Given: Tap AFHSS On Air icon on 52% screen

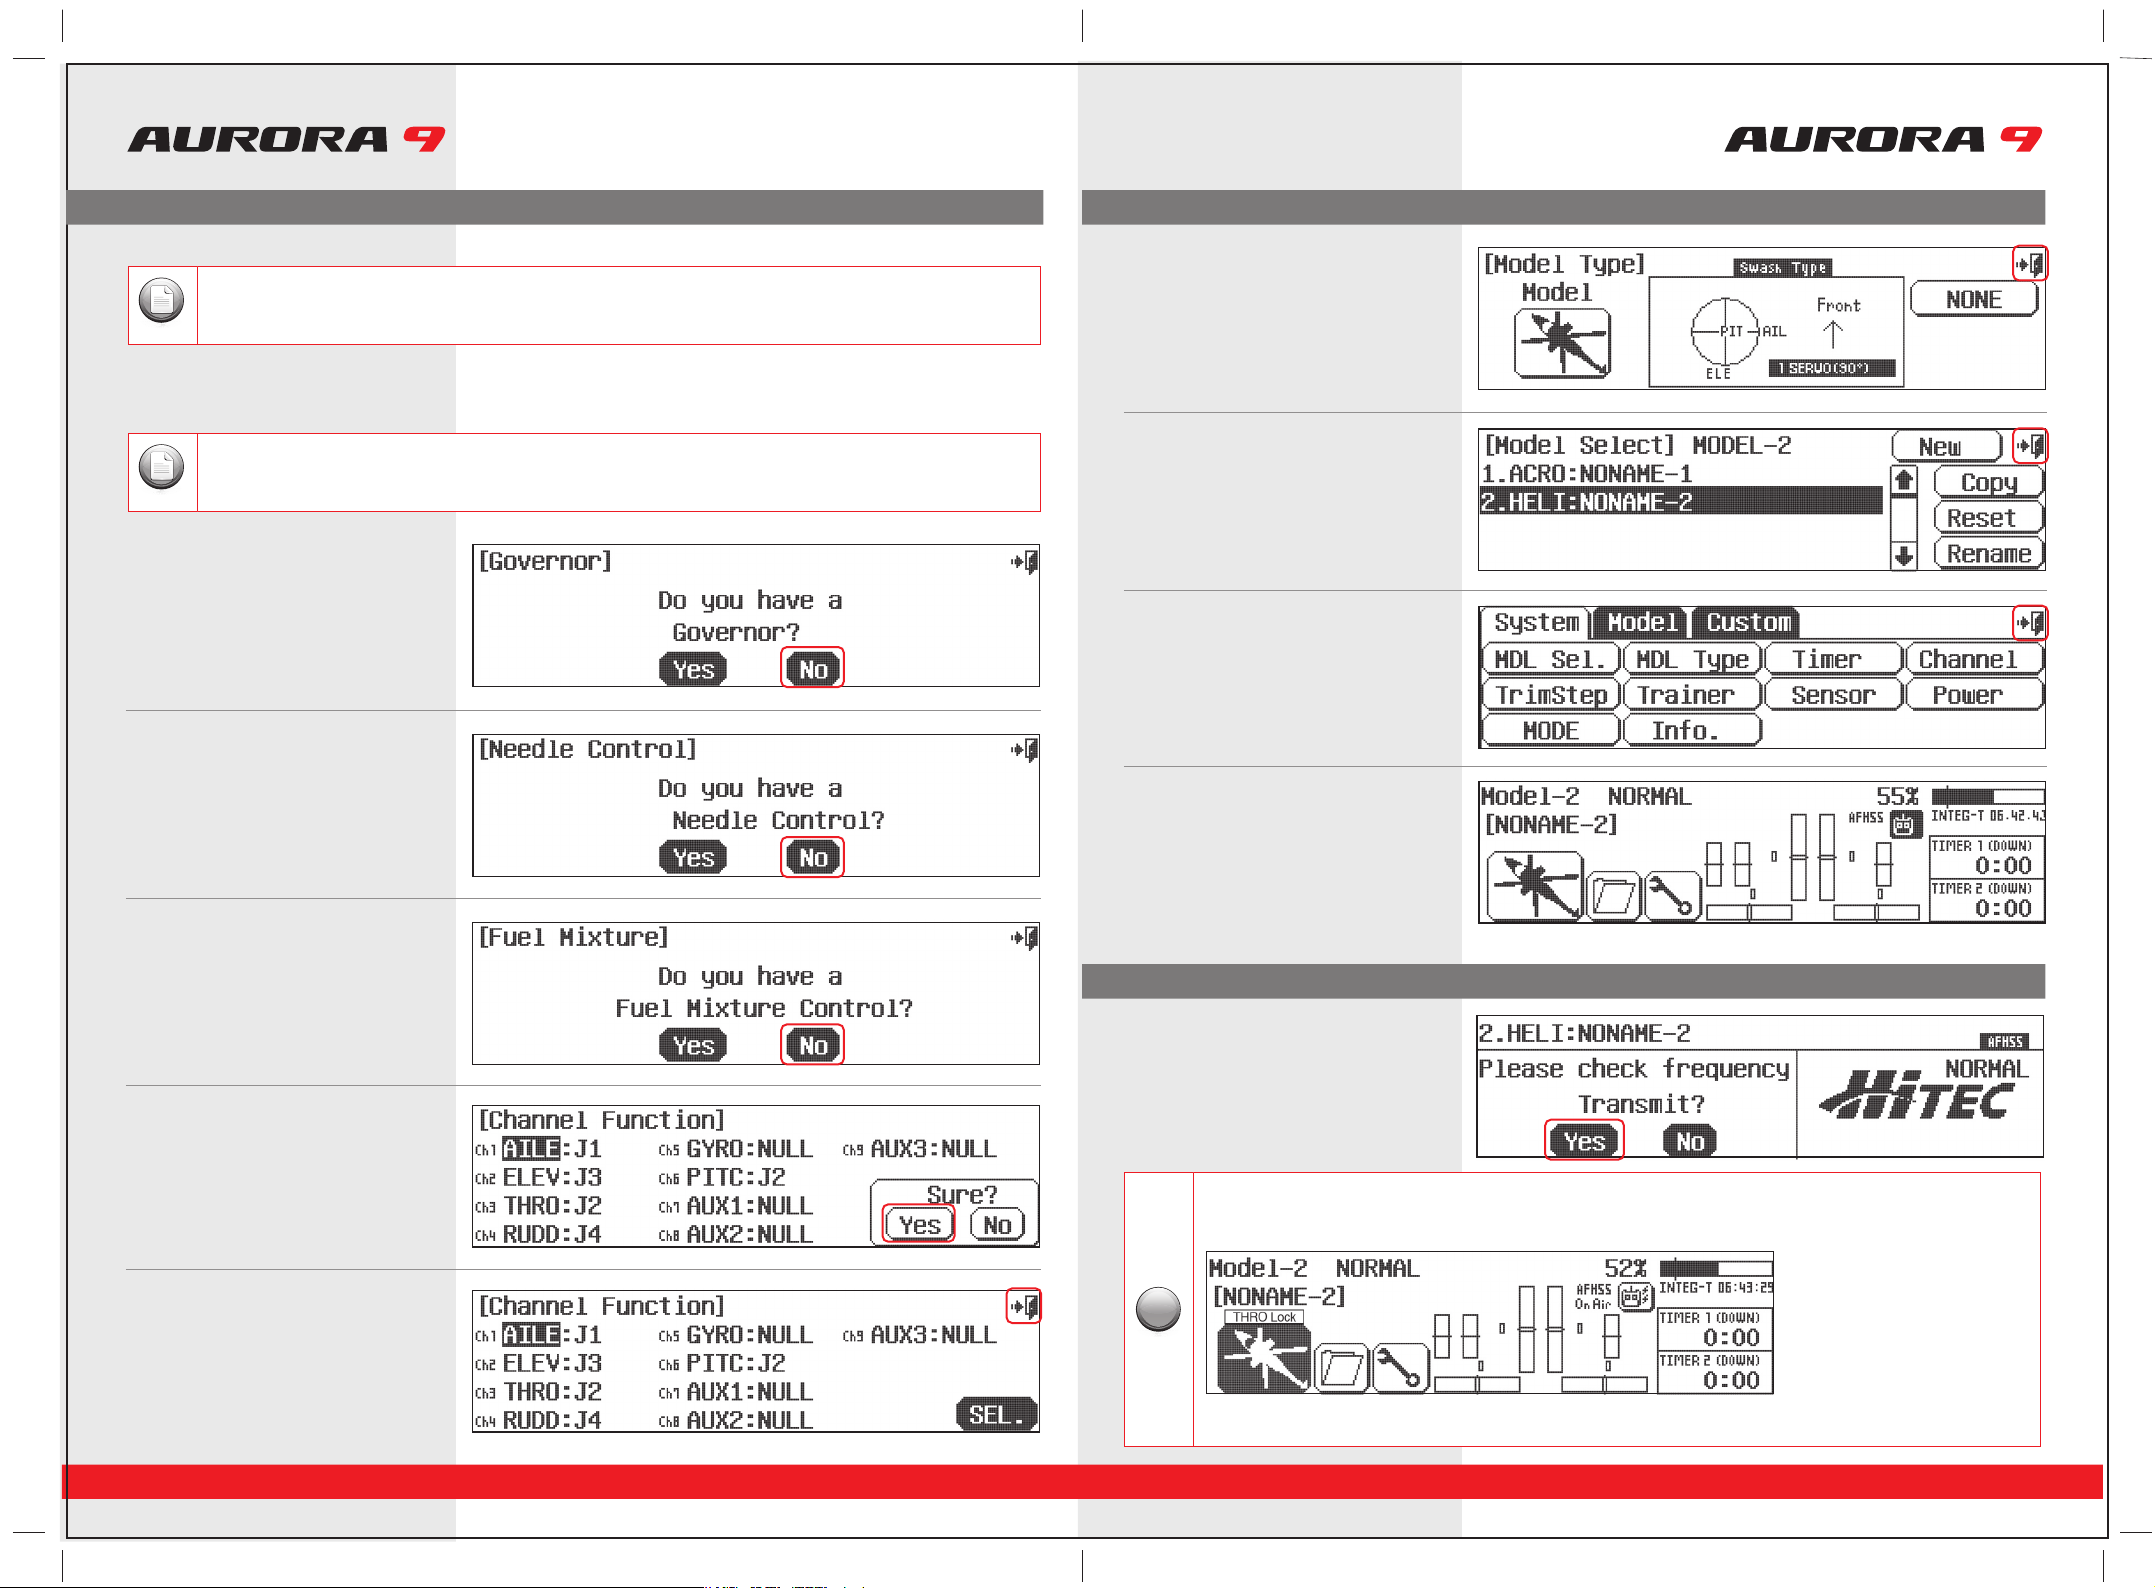Looking at the screenshot, I should pos(1635,1298).
